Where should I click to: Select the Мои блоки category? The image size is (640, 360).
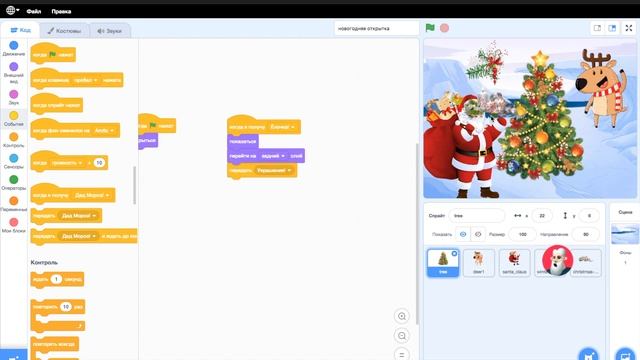coord(13,225)
